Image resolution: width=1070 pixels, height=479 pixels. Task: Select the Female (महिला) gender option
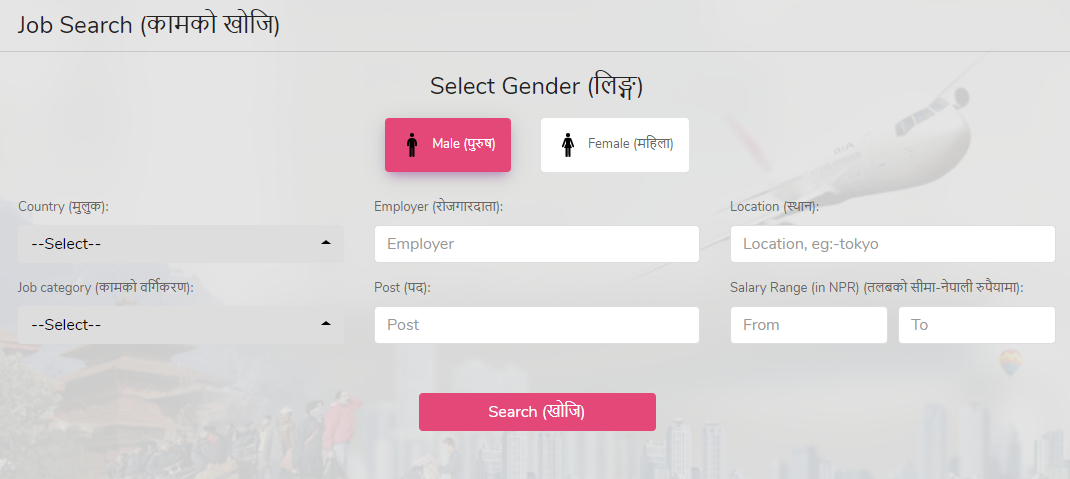point(630,144)
